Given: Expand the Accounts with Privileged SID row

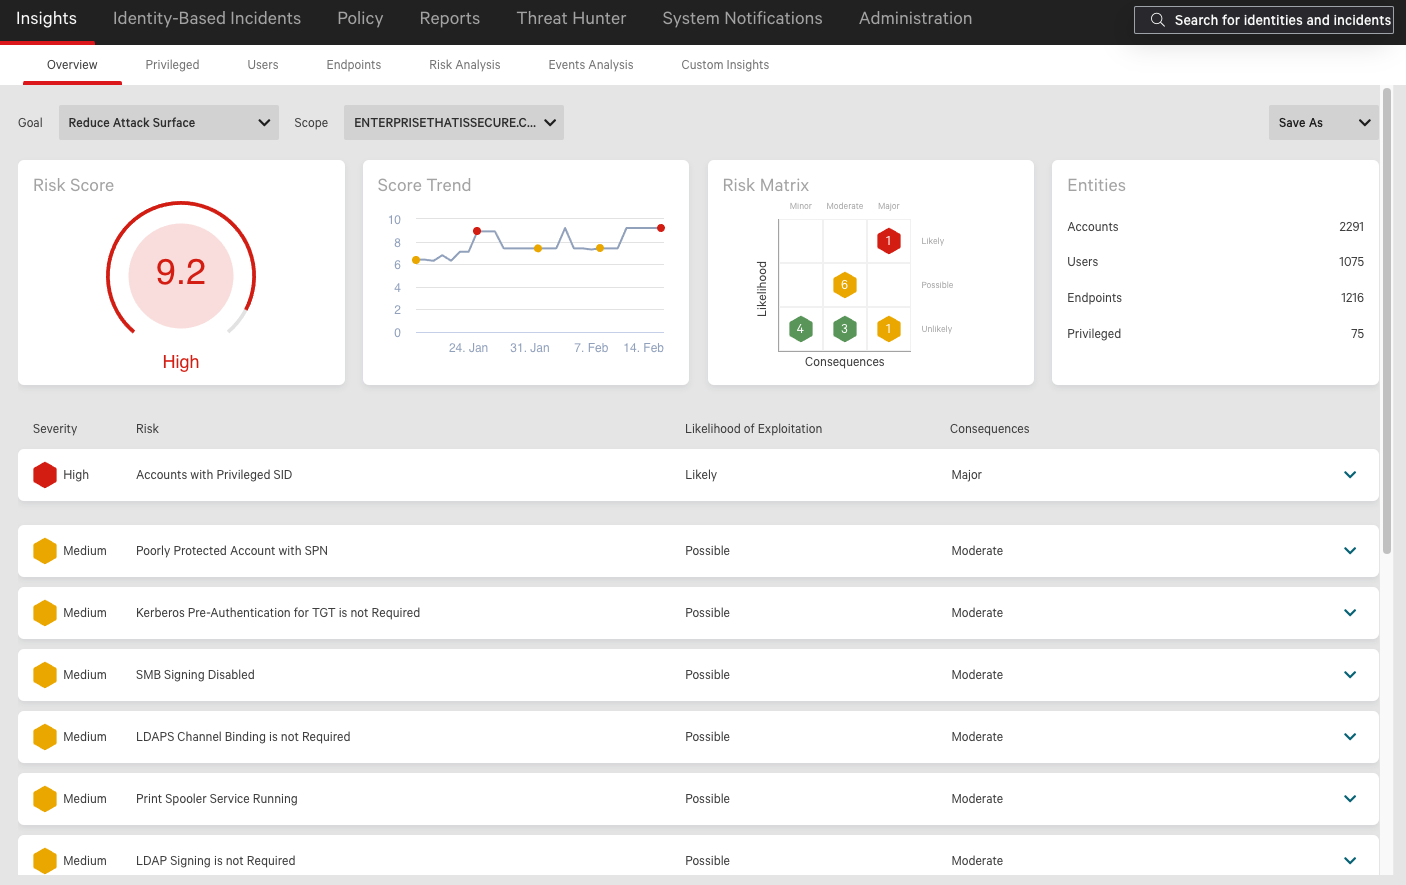Looking at the screenshot, I should click(x=1350, y=475).
